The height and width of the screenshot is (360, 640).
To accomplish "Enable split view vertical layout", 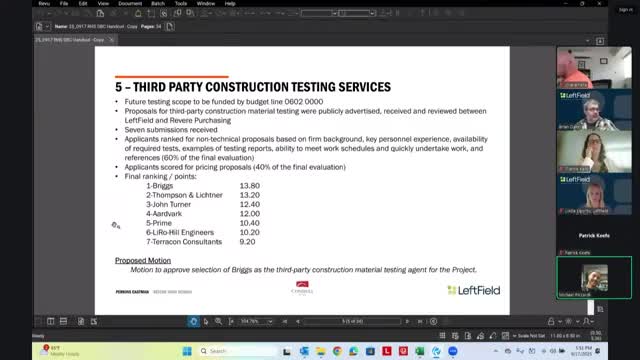I will coord(51,322).
